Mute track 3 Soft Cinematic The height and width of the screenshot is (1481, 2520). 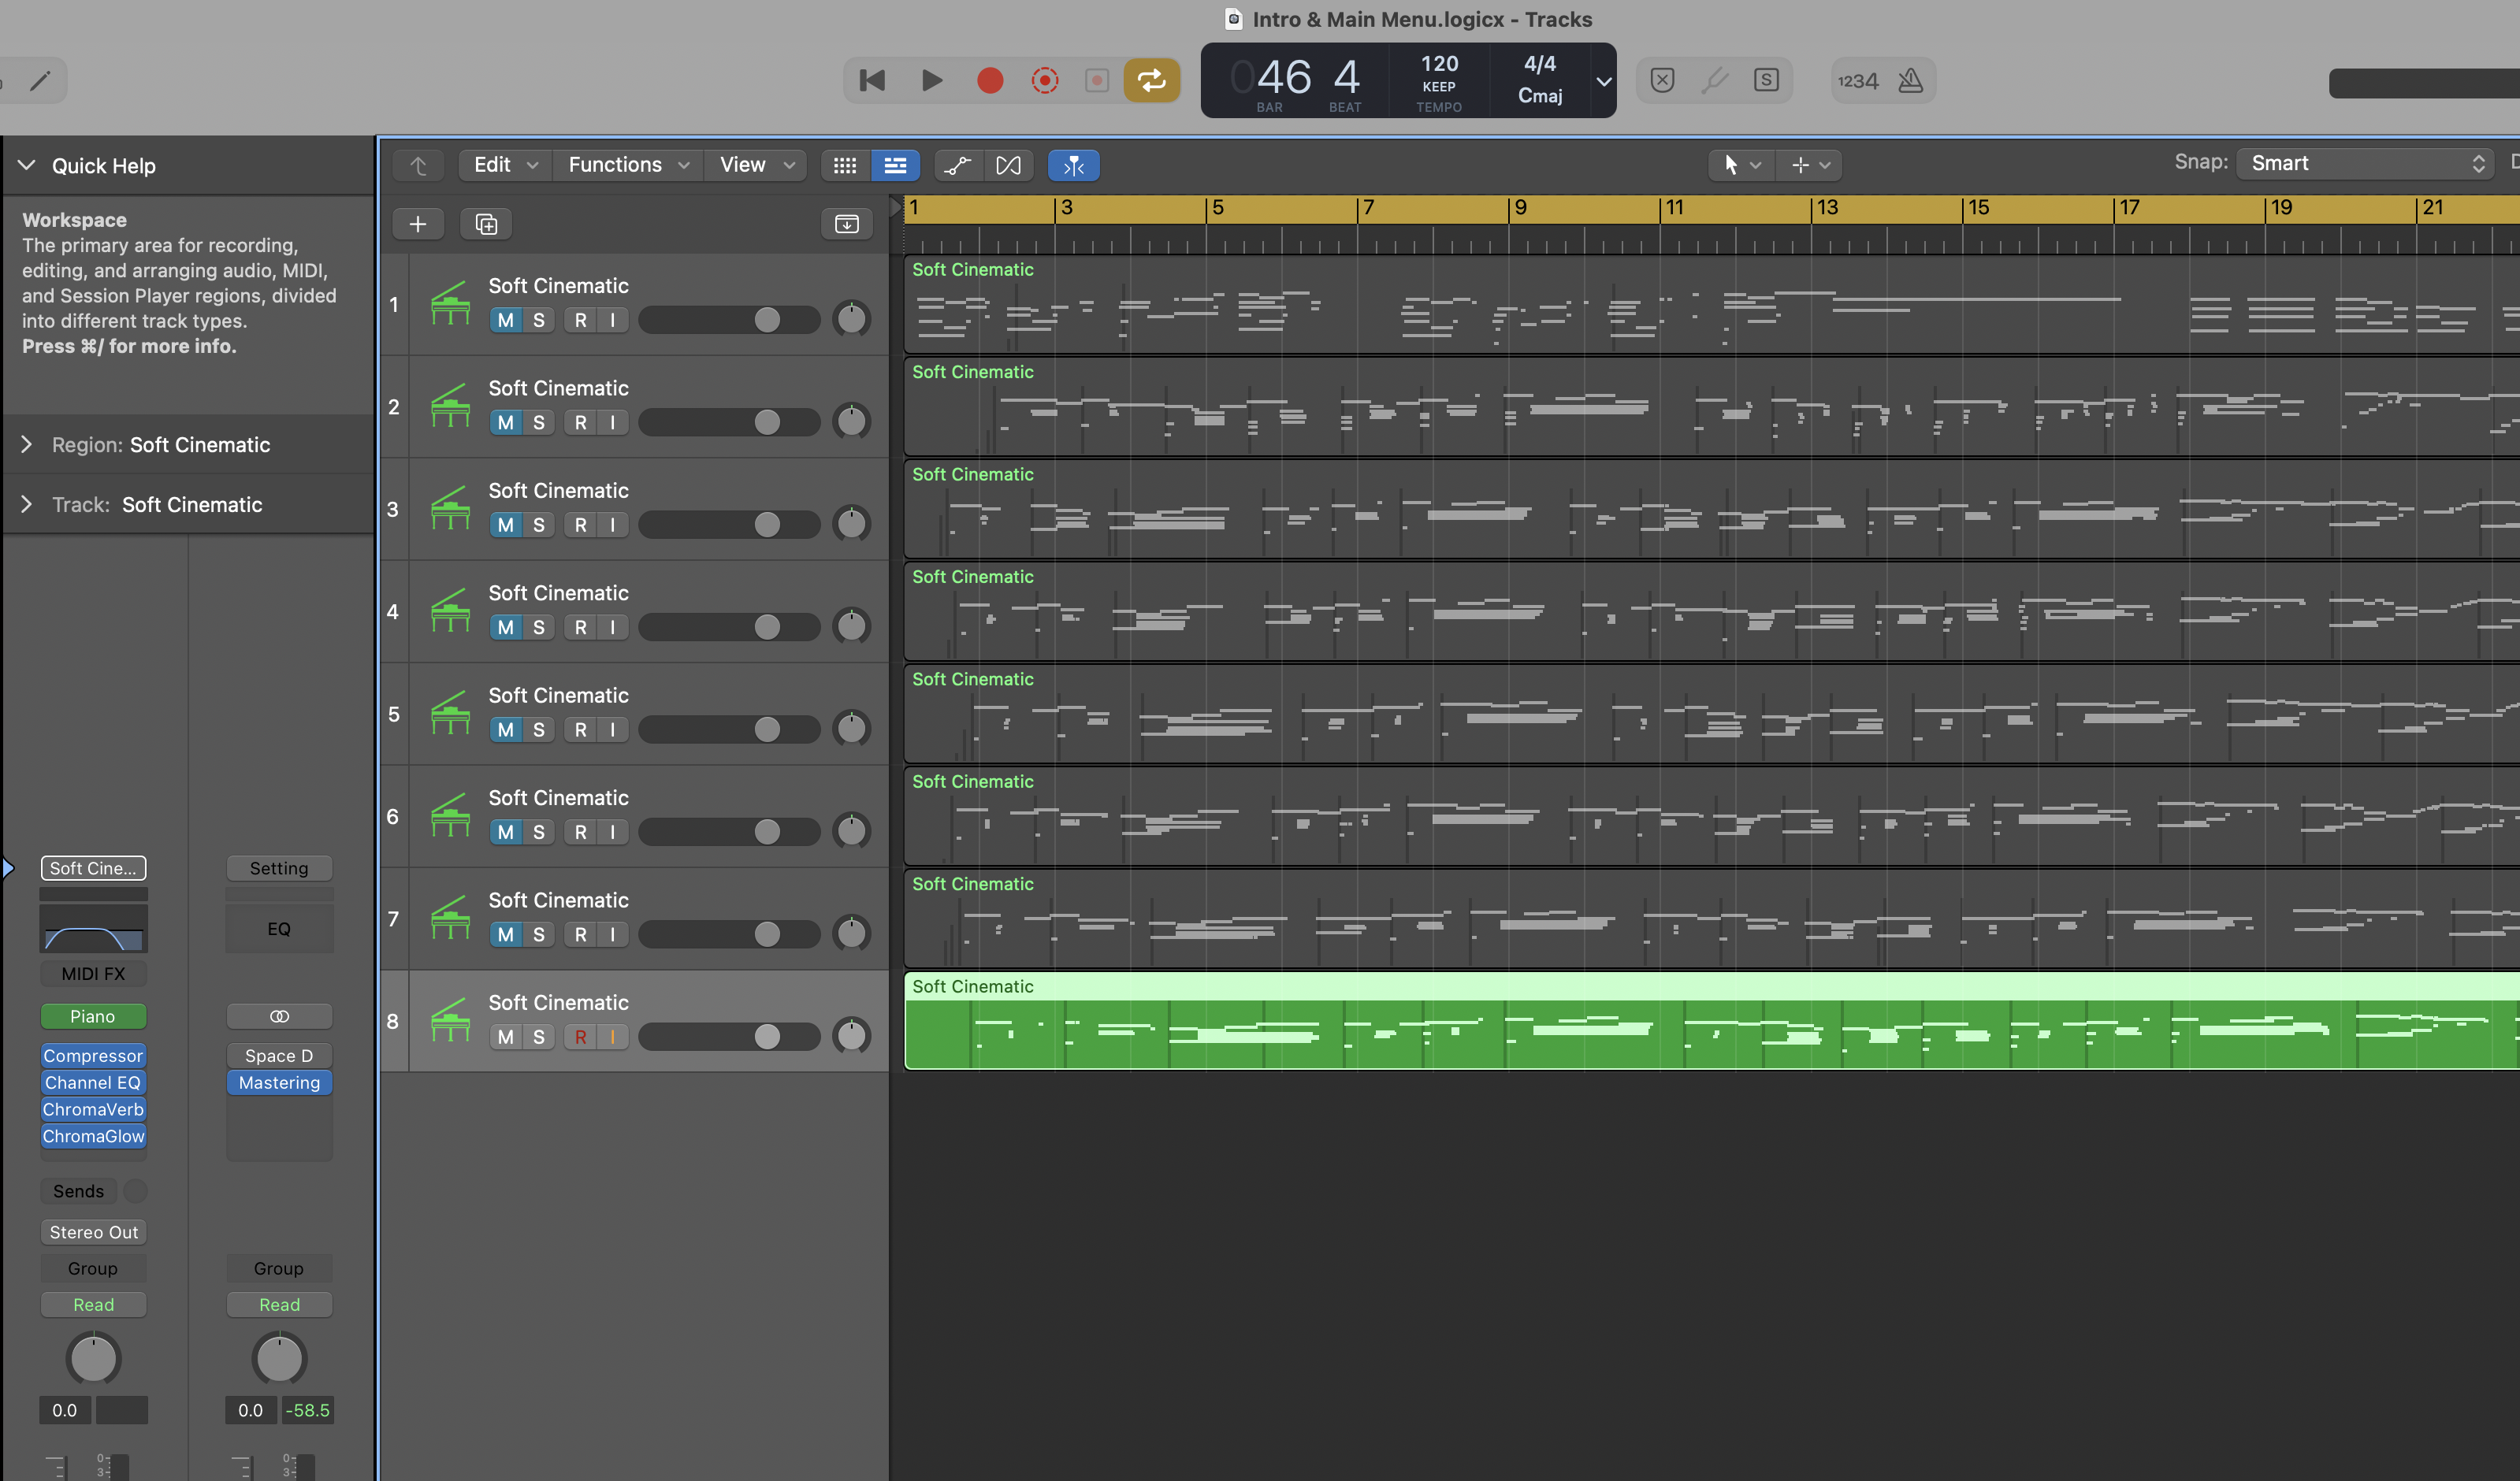tap(506, 525)
